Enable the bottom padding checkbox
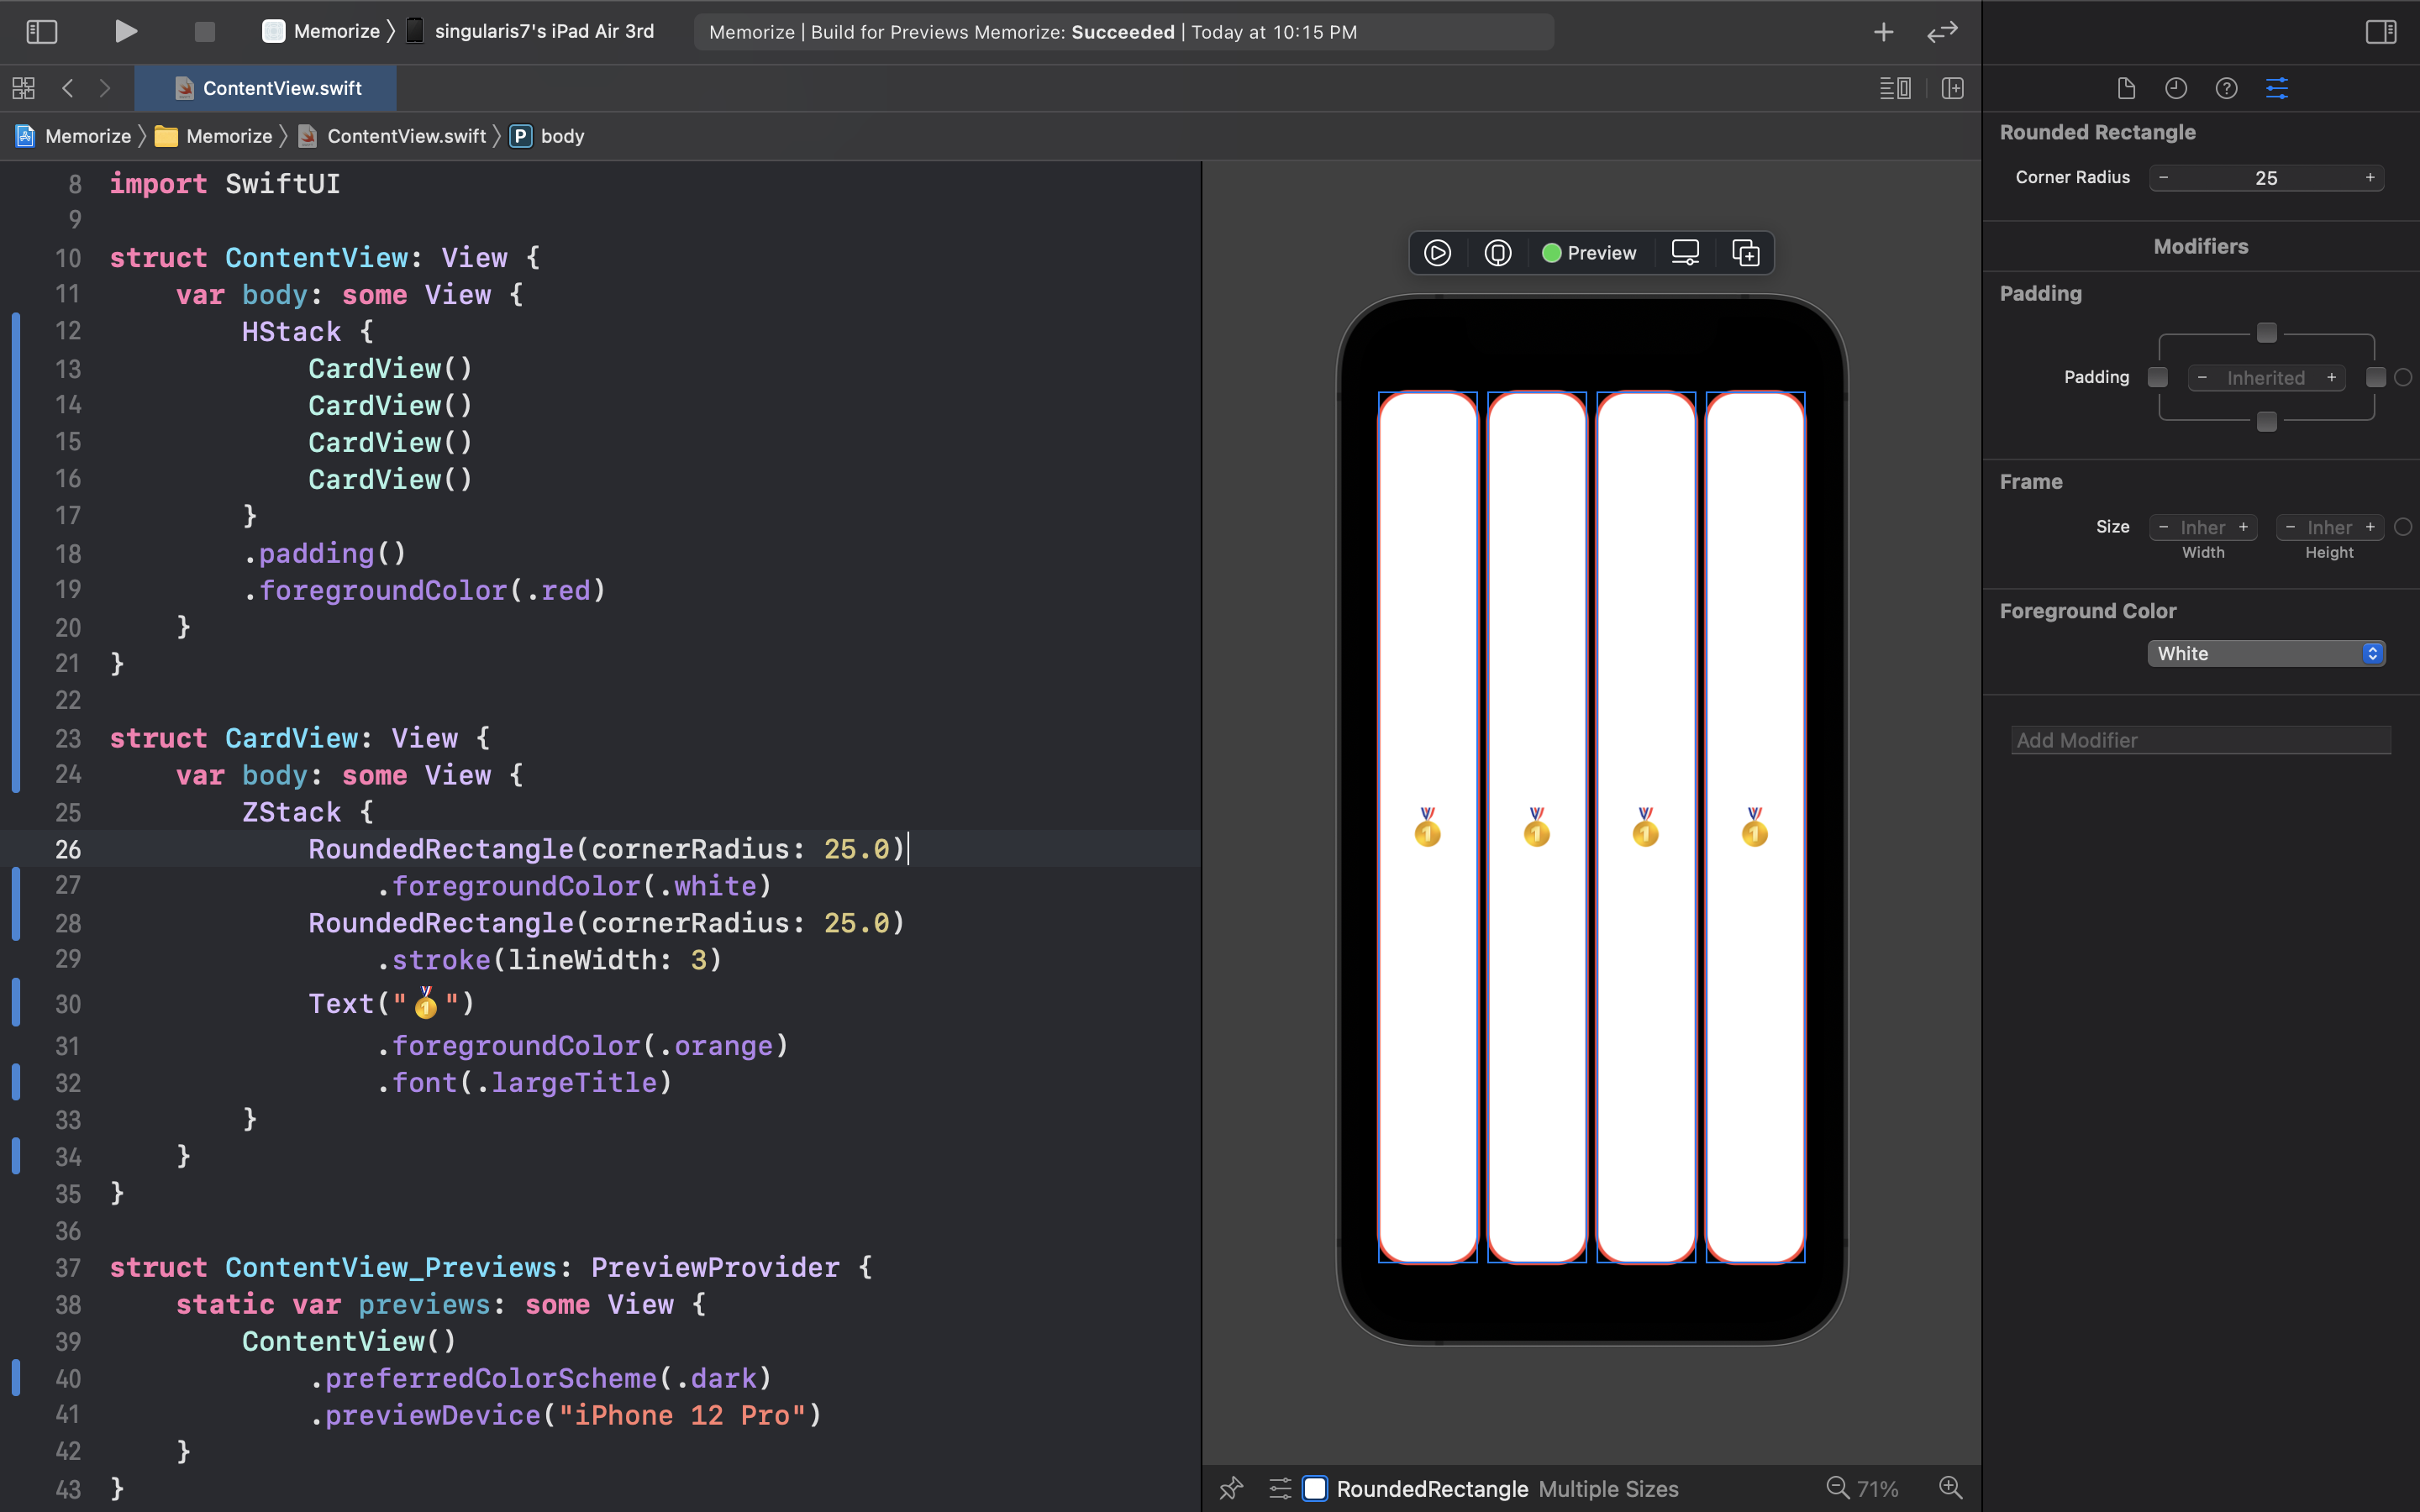 coord(2266,422)
